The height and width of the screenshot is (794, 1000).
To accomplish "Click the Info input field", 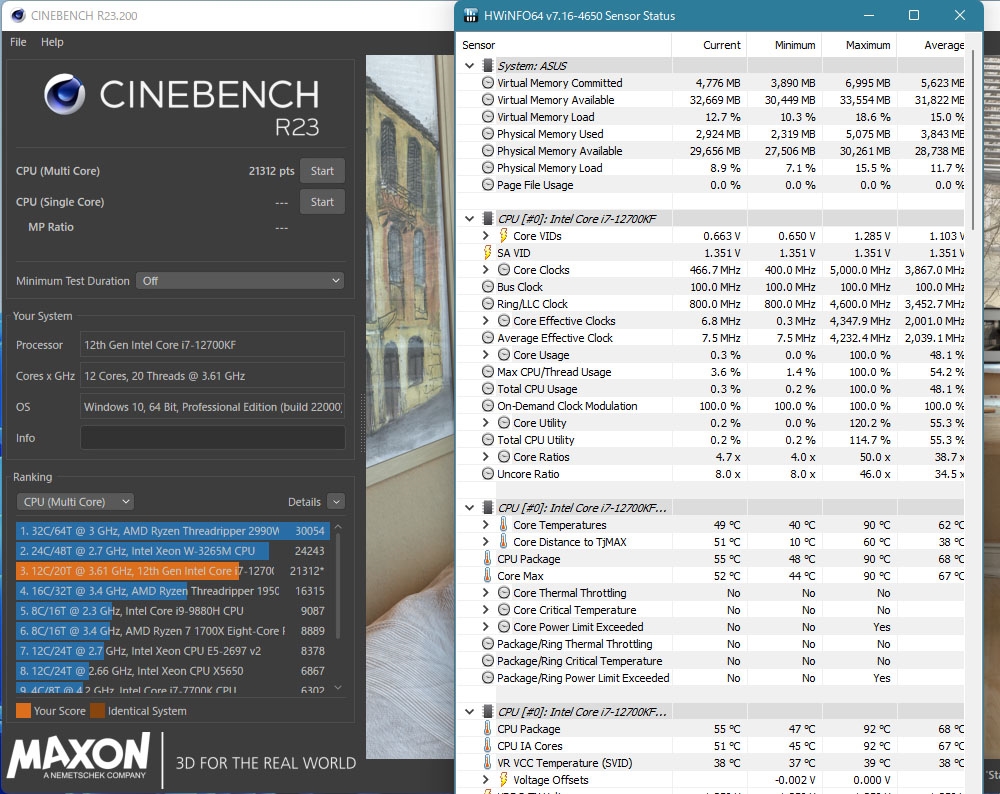I will (x=212, y=438).
